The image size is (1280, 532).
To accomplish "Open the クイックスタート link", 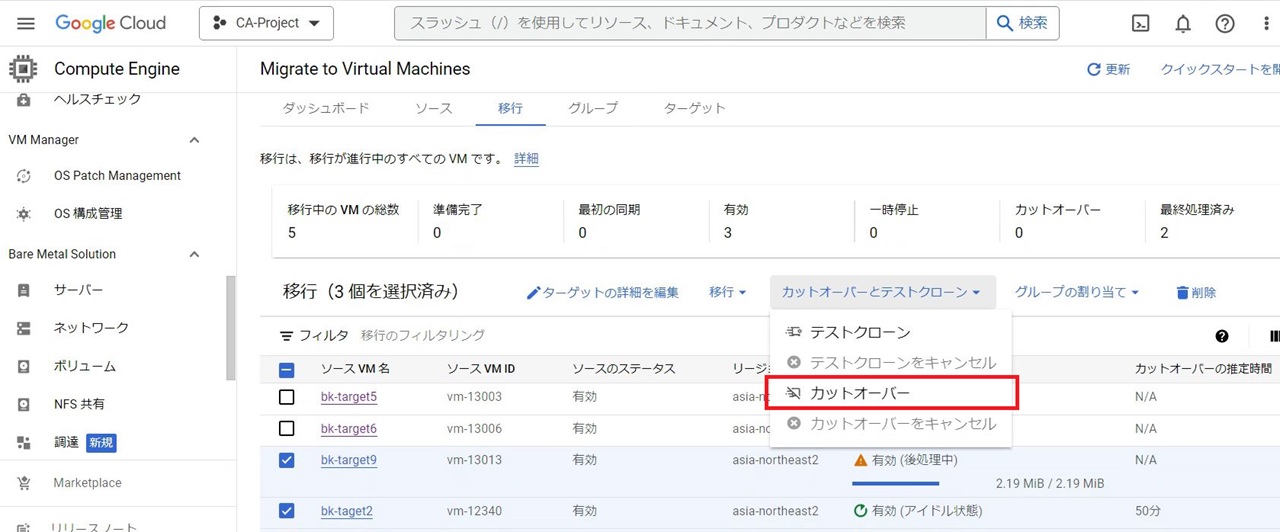I will [x=1220, y=69].
